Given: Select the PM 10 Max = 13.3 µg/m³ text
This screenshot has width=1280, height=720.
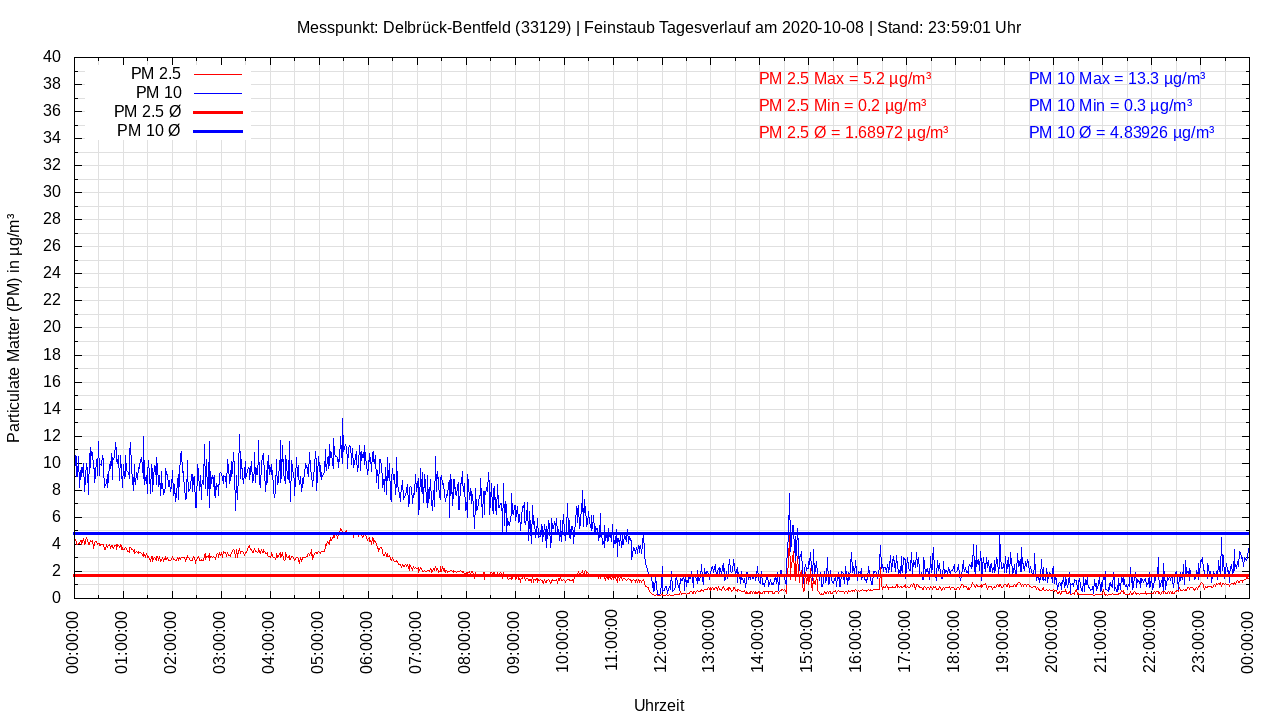Looking at the screenshot, I should point(1116,78).
